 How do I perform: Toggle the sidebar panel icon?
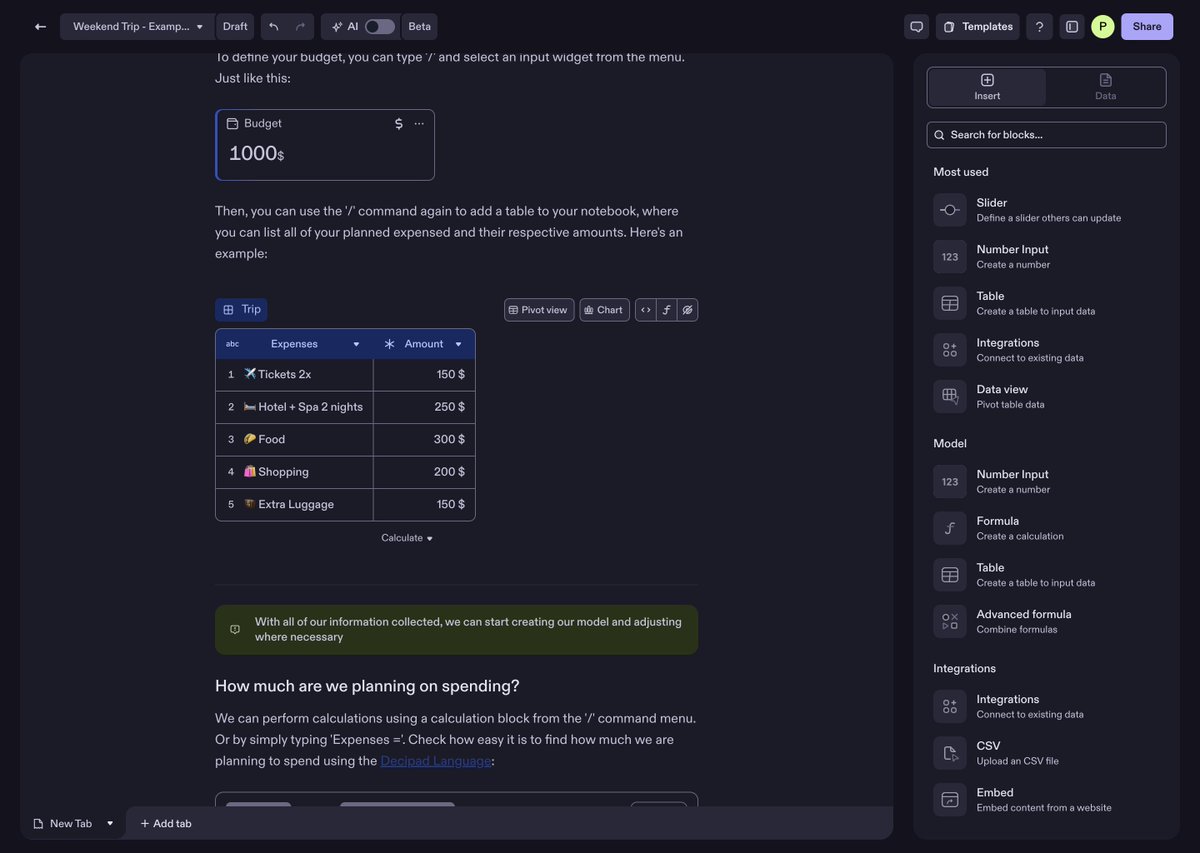[x=1072, y=27]
